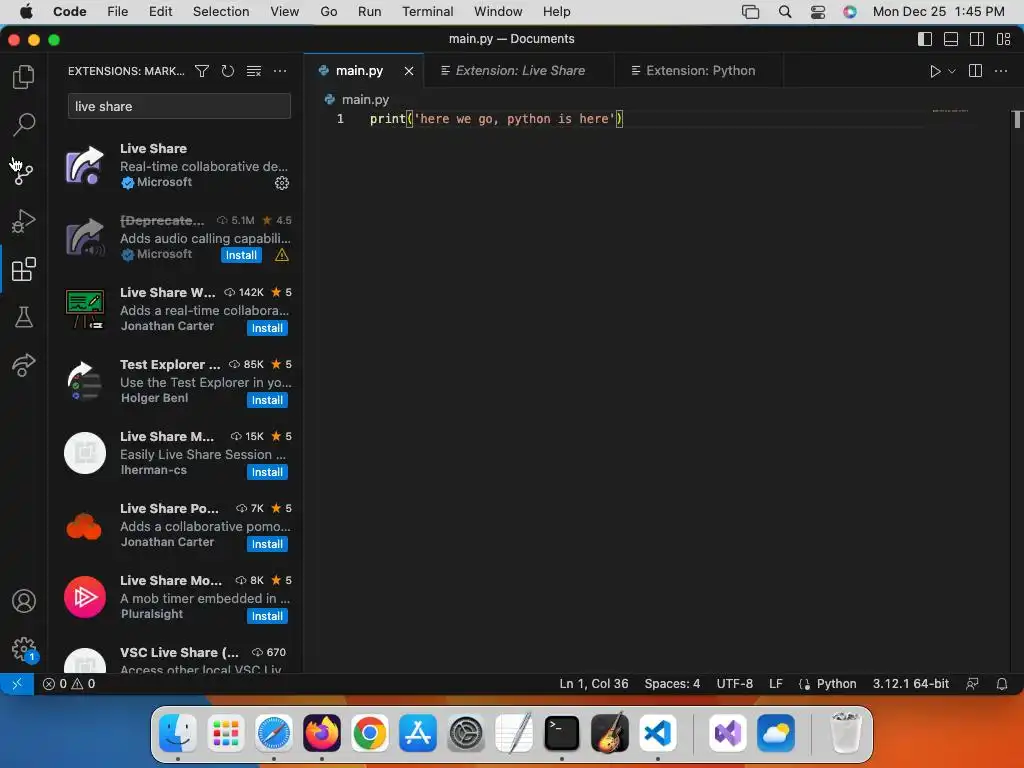Open the Extensions view icon
The width and height of the screenshot is (1024, 768).
coord(24,269)
